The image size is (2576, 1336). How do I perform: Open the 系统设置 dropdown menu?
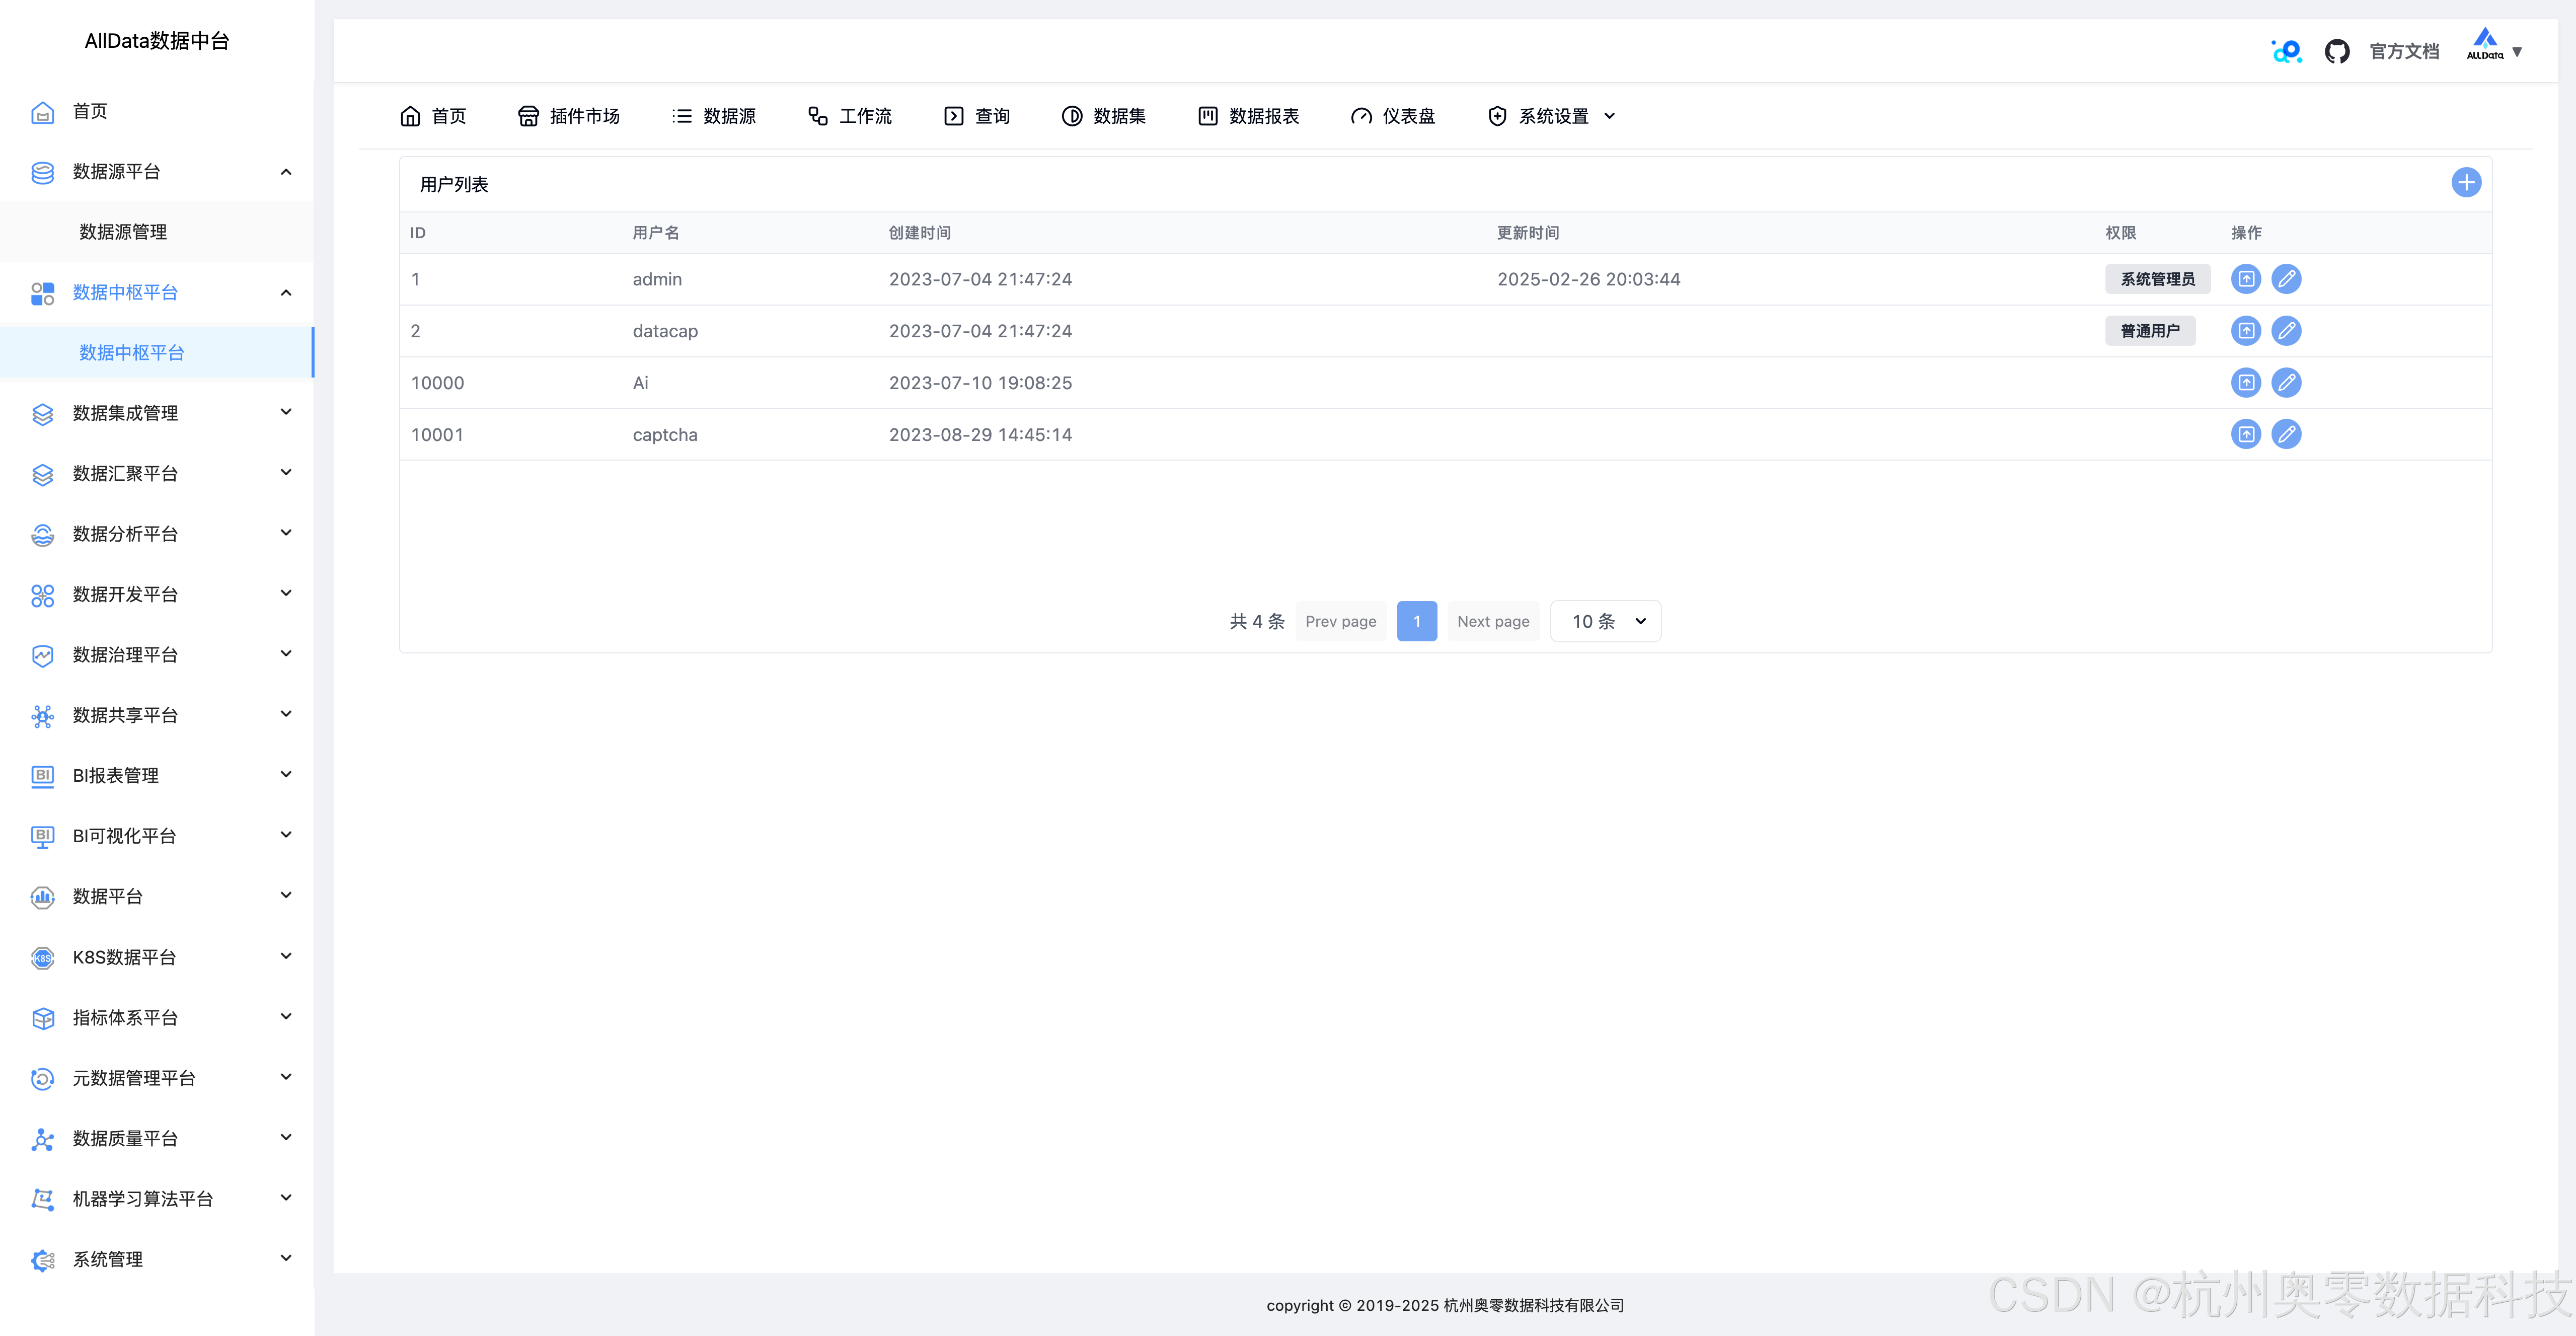pos(1552,116)
